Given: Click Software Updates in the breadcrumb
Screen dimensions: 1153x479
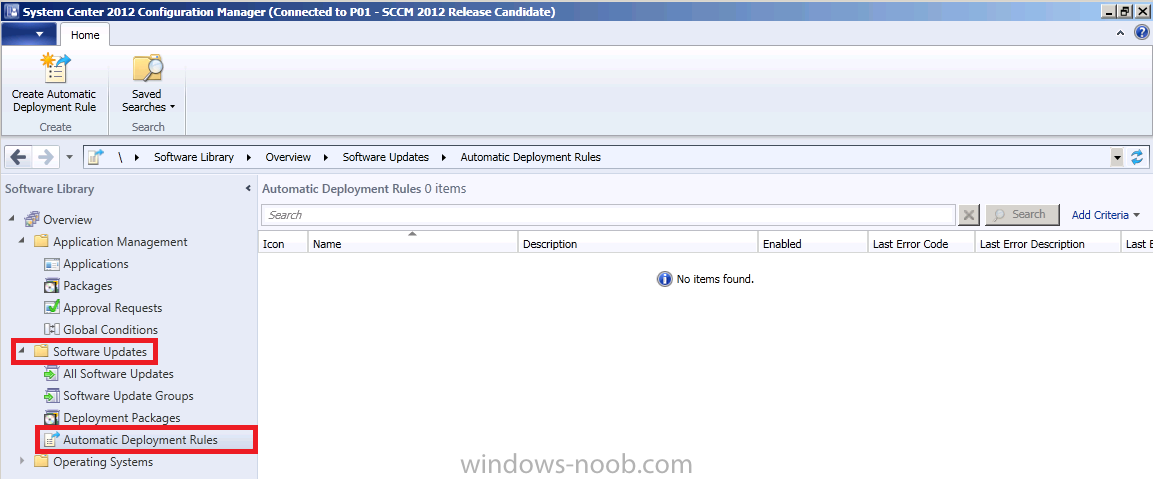Looking at the screenshot, I should tap(385, 157).
